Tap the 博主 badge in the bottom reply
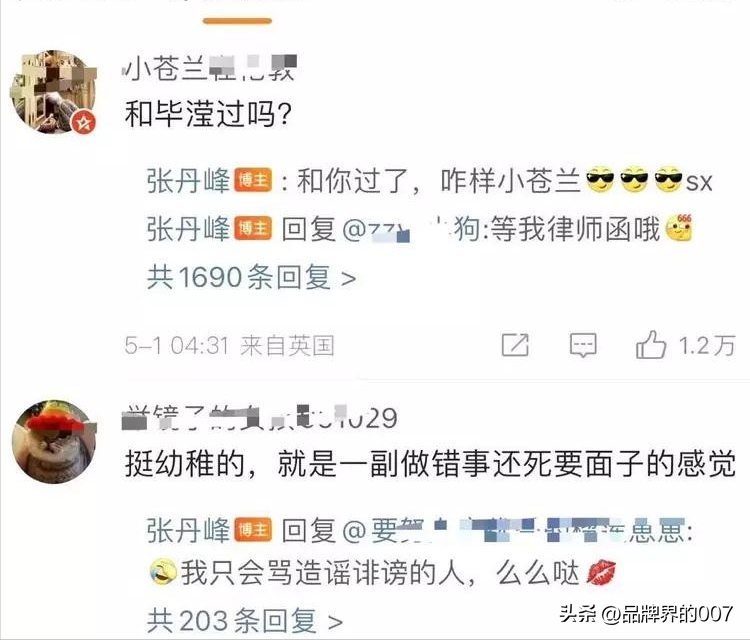750x640 pixels. [253, 530]
